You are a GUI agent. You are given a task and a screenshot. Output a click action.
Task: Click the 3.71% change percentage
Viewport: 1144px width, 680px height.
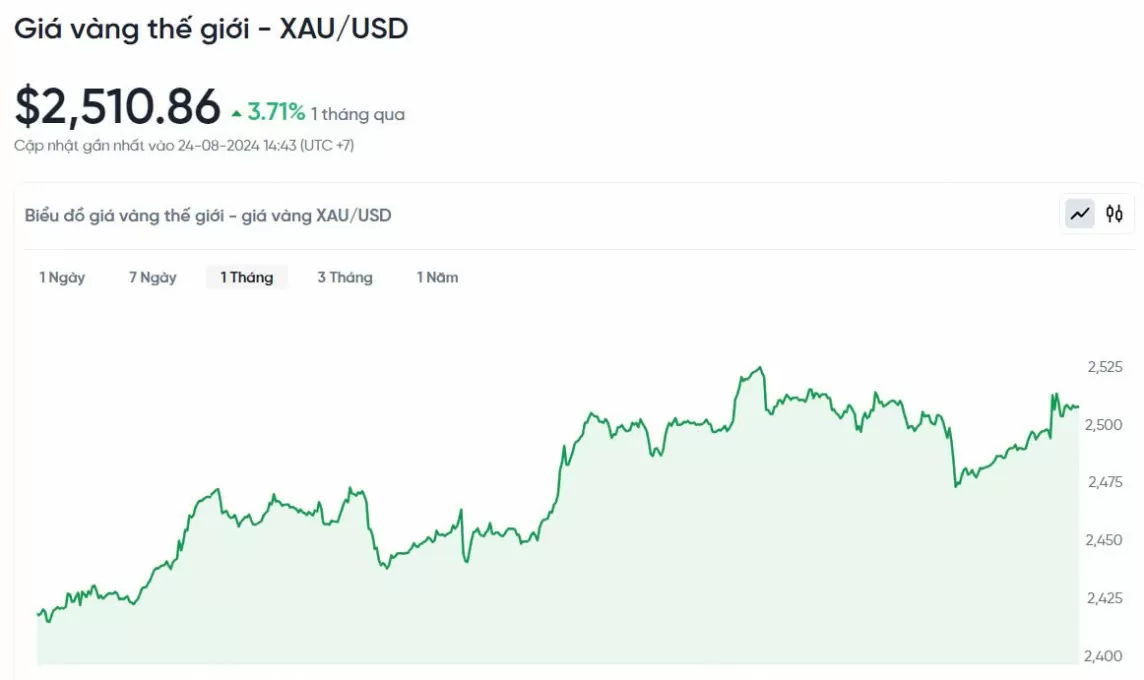[x=276, y=112]
